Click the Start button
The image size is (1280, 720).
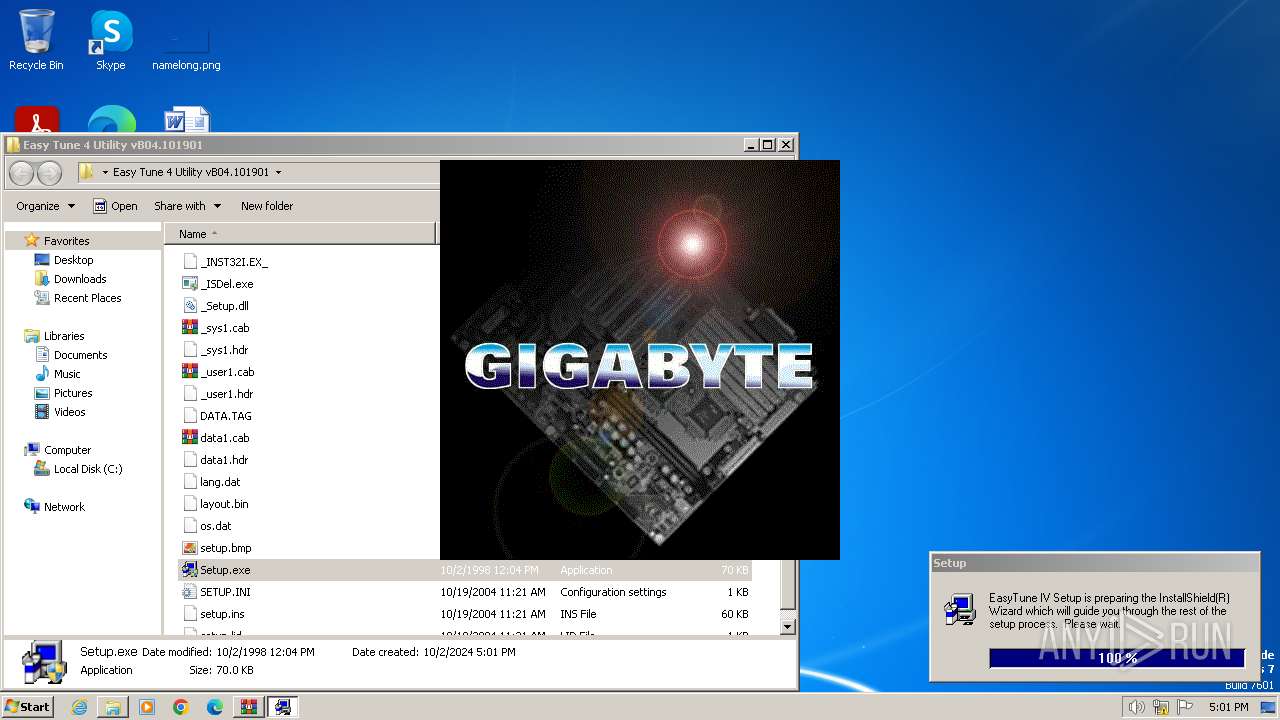[x=27, y=707]
